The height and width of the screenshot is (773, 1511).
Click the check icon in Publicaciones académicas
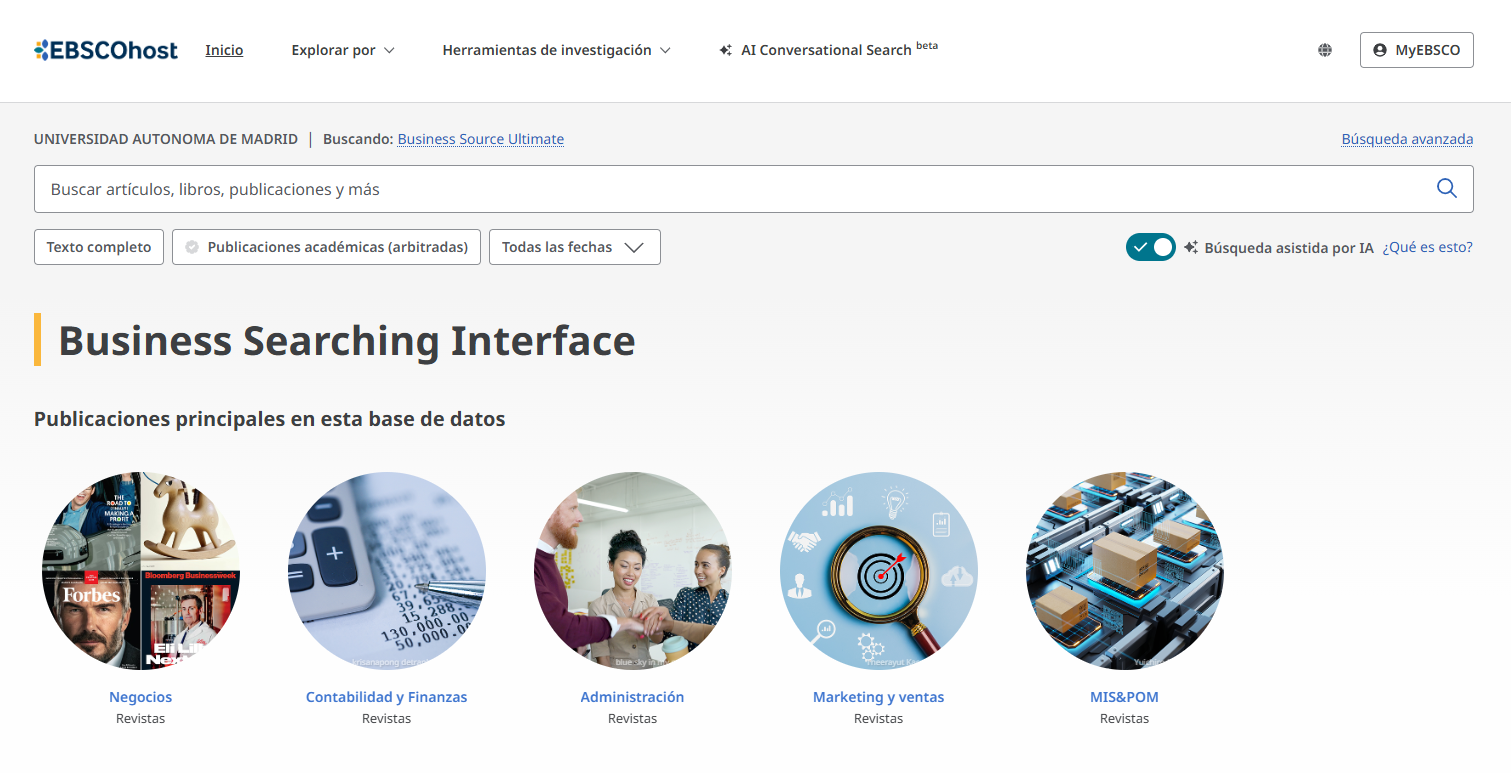pos(192,247)
